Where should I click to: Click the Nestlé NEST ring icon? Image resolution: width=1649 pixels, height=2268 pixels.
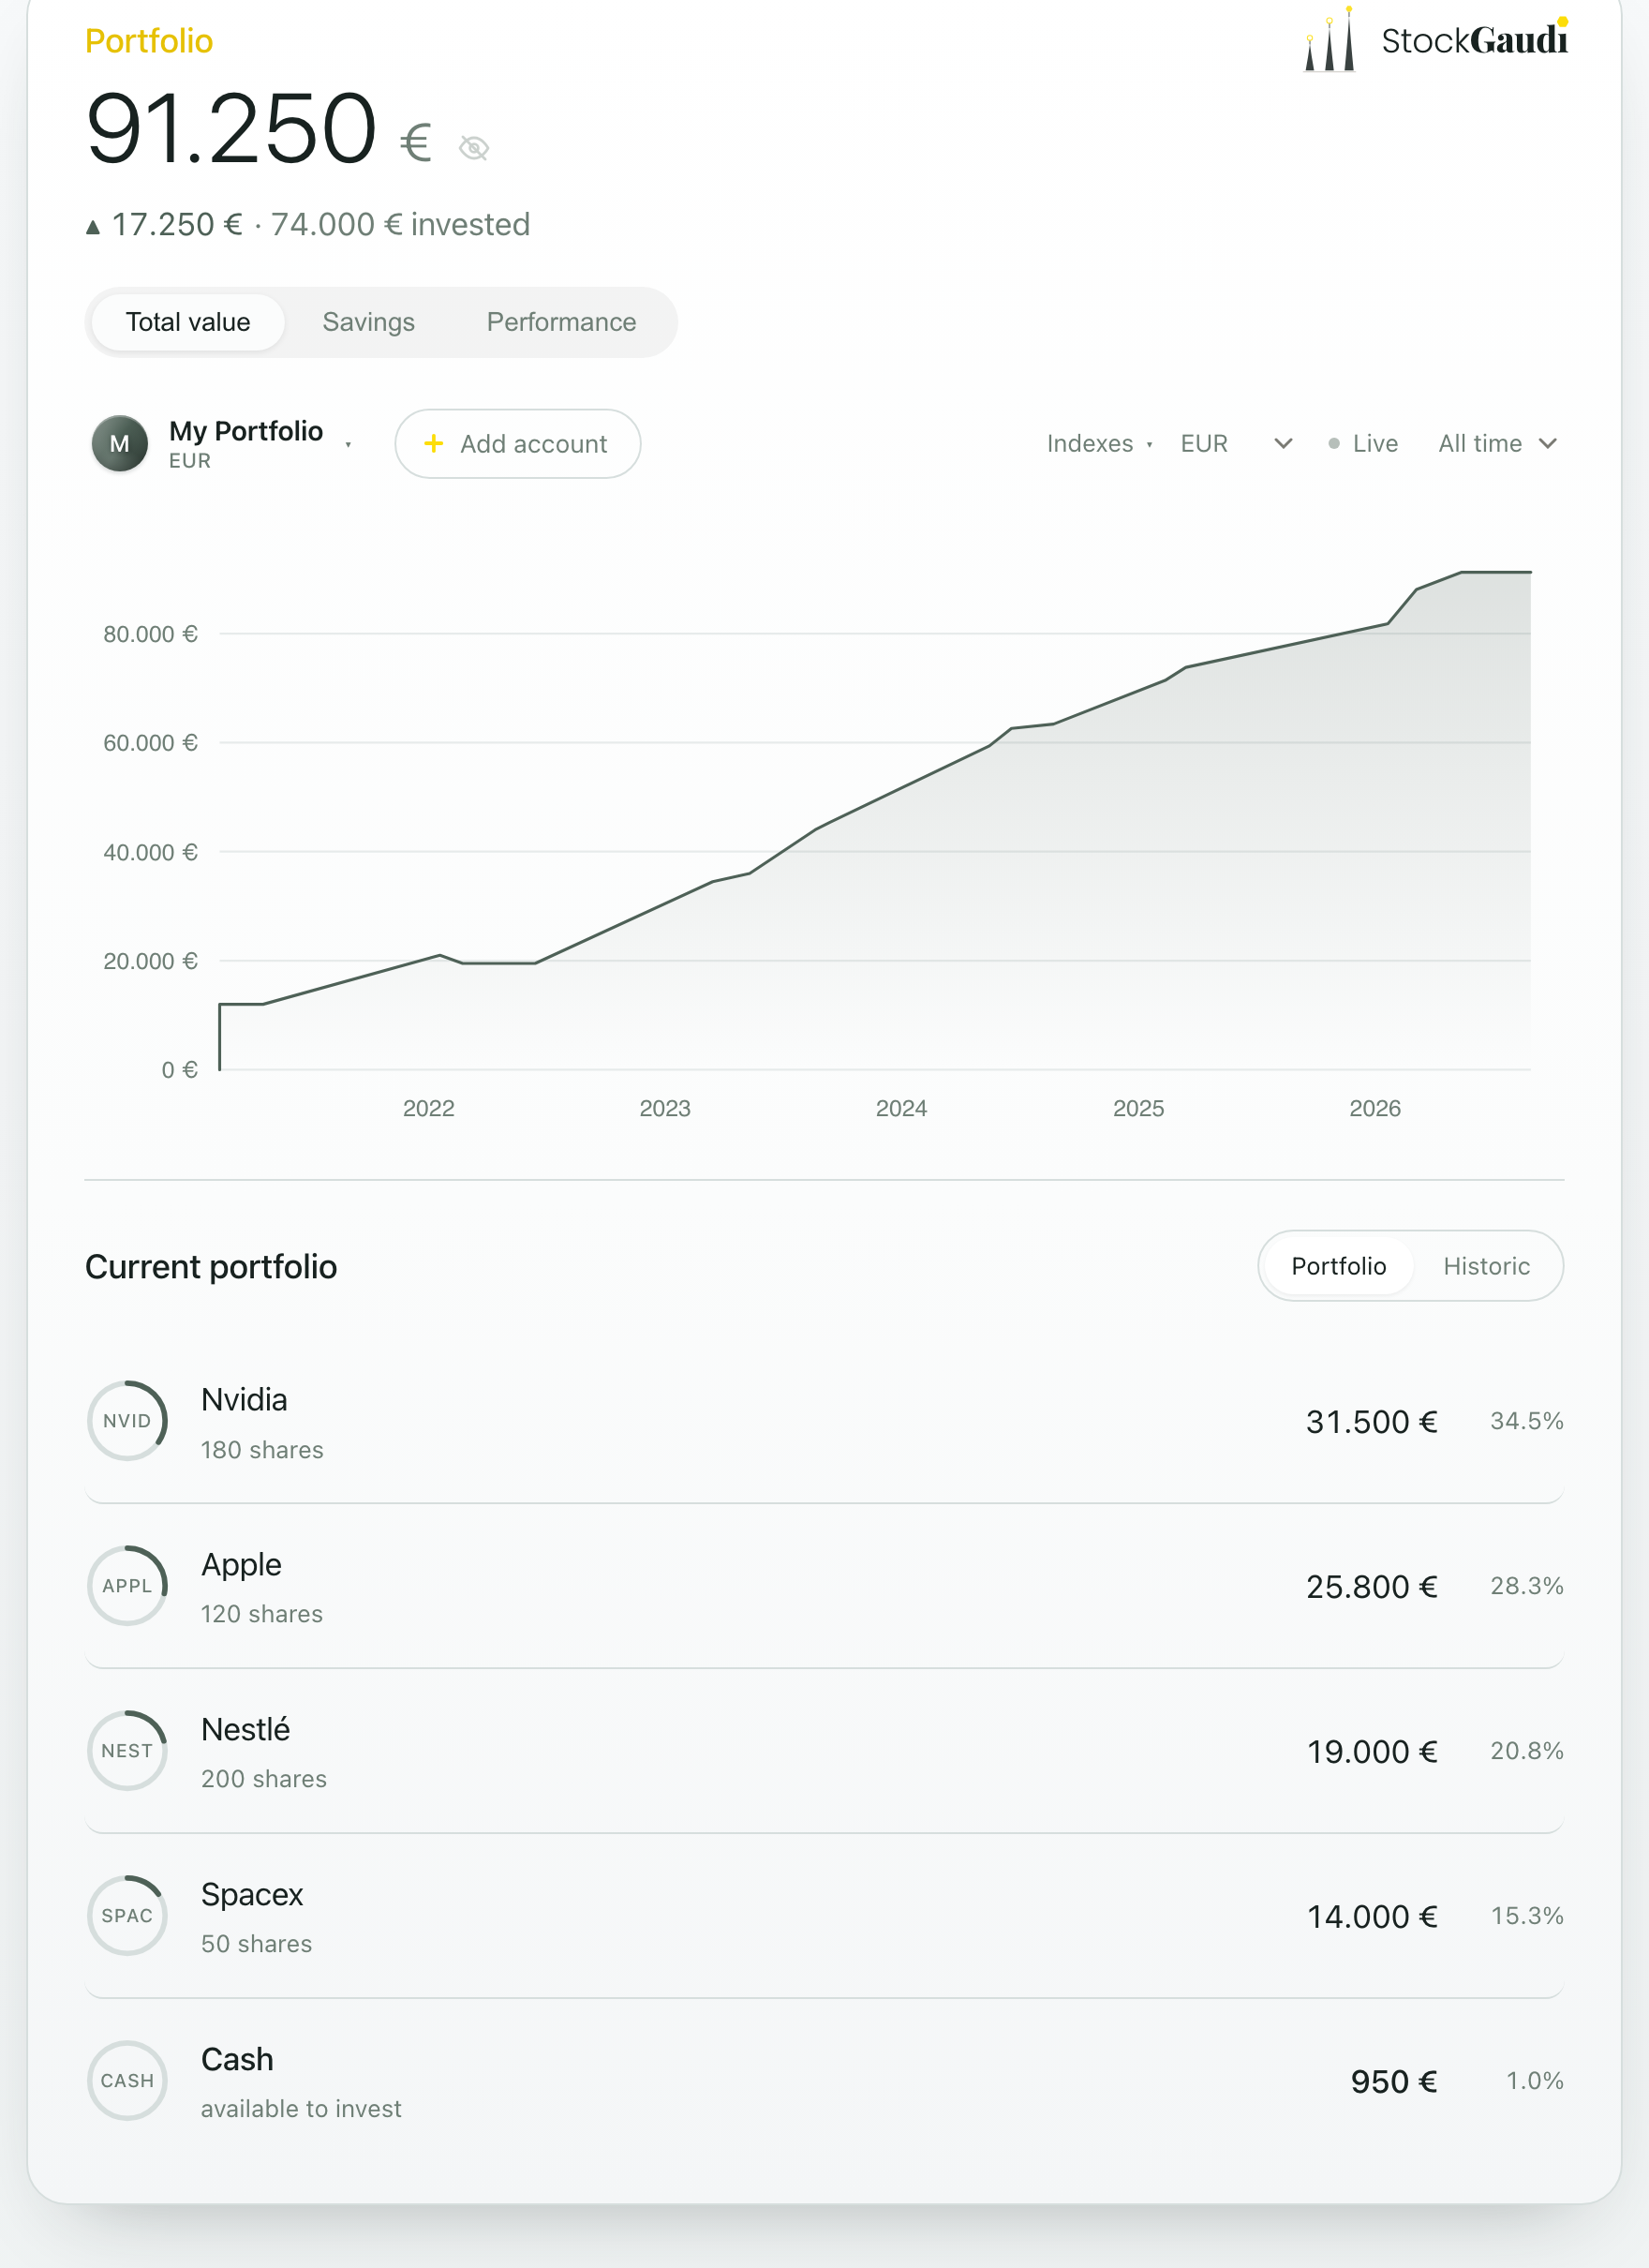(x=127, y=1751)
